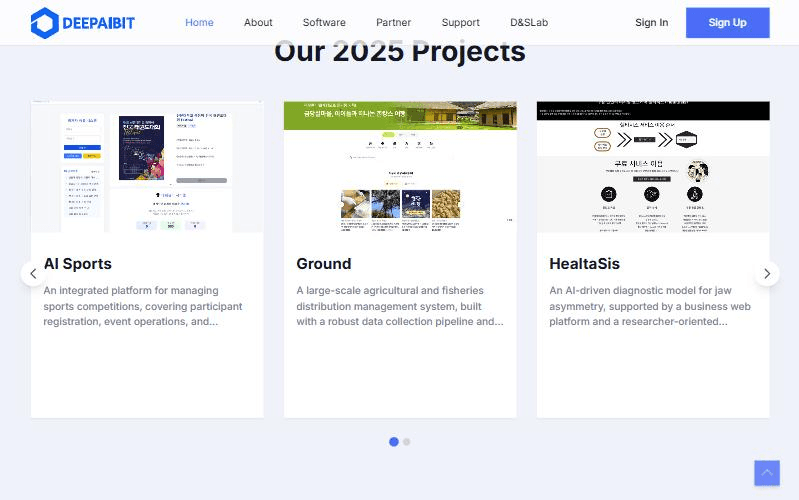
Task: Click the HealtaSis jaw asymmetry description
Action: click(x=650, y=306)
